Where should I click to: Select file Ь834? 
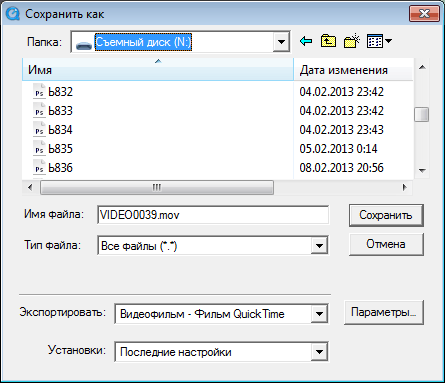pyautogui.click(x=60, y=129)
